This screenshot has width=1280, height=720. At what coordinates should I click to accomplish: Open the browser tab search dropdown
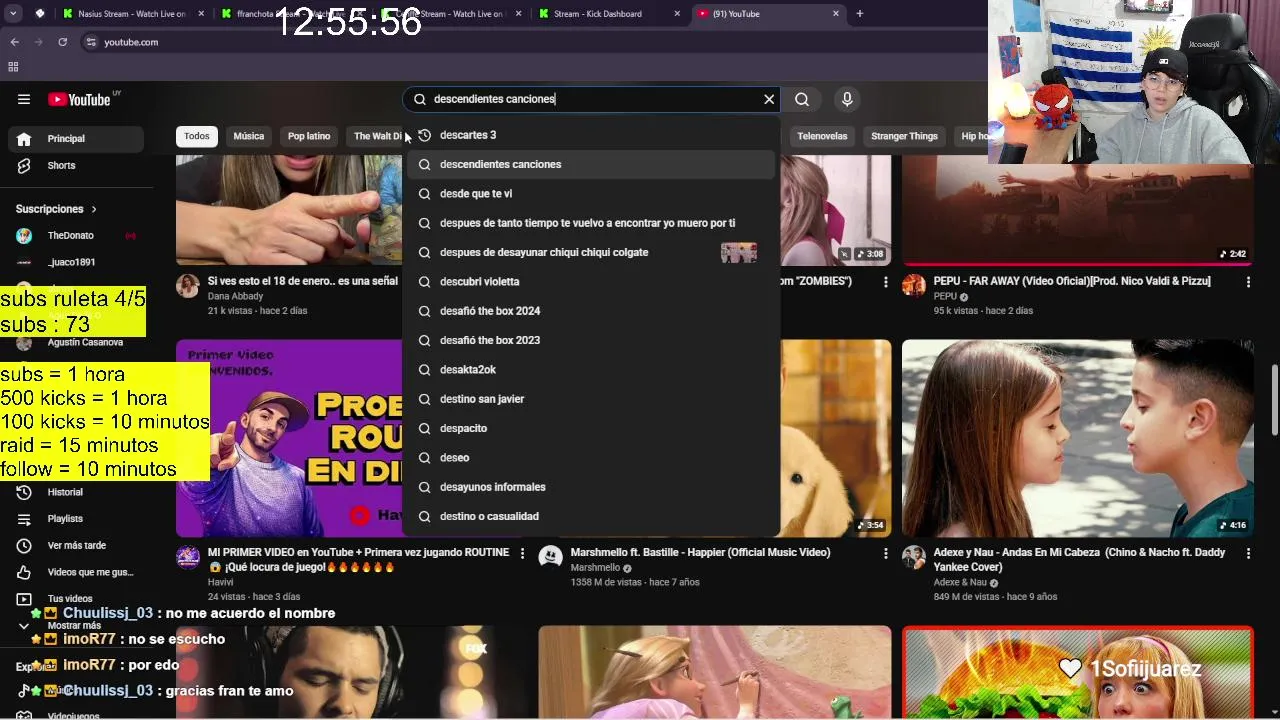13,14
